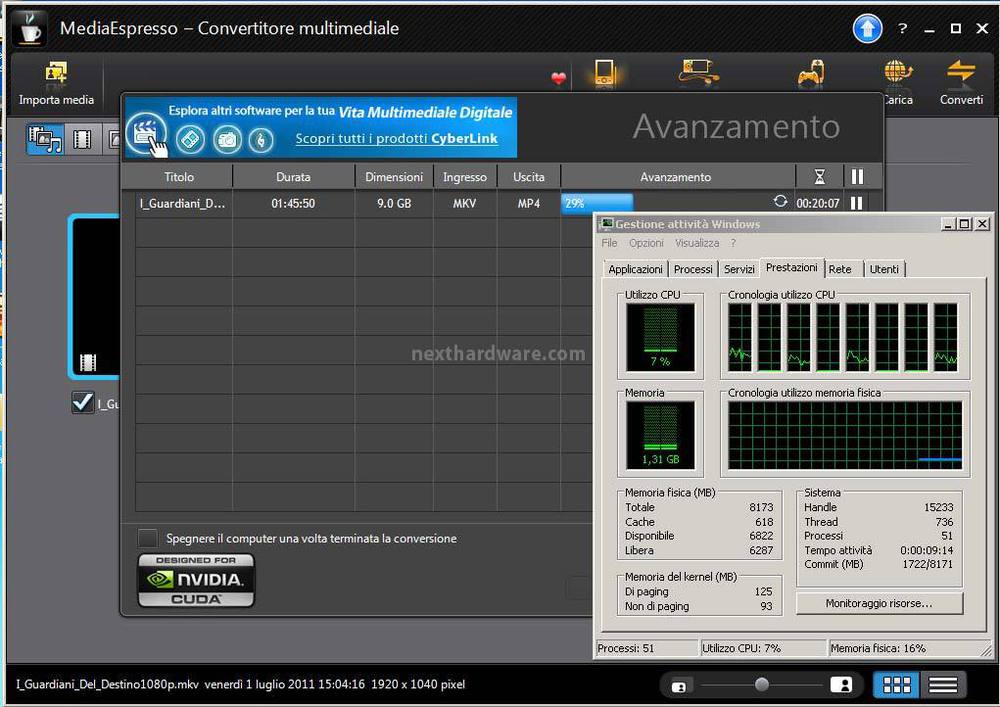
Task: Click the 29% conversion progress bar
Action: [x=597, y=203]
